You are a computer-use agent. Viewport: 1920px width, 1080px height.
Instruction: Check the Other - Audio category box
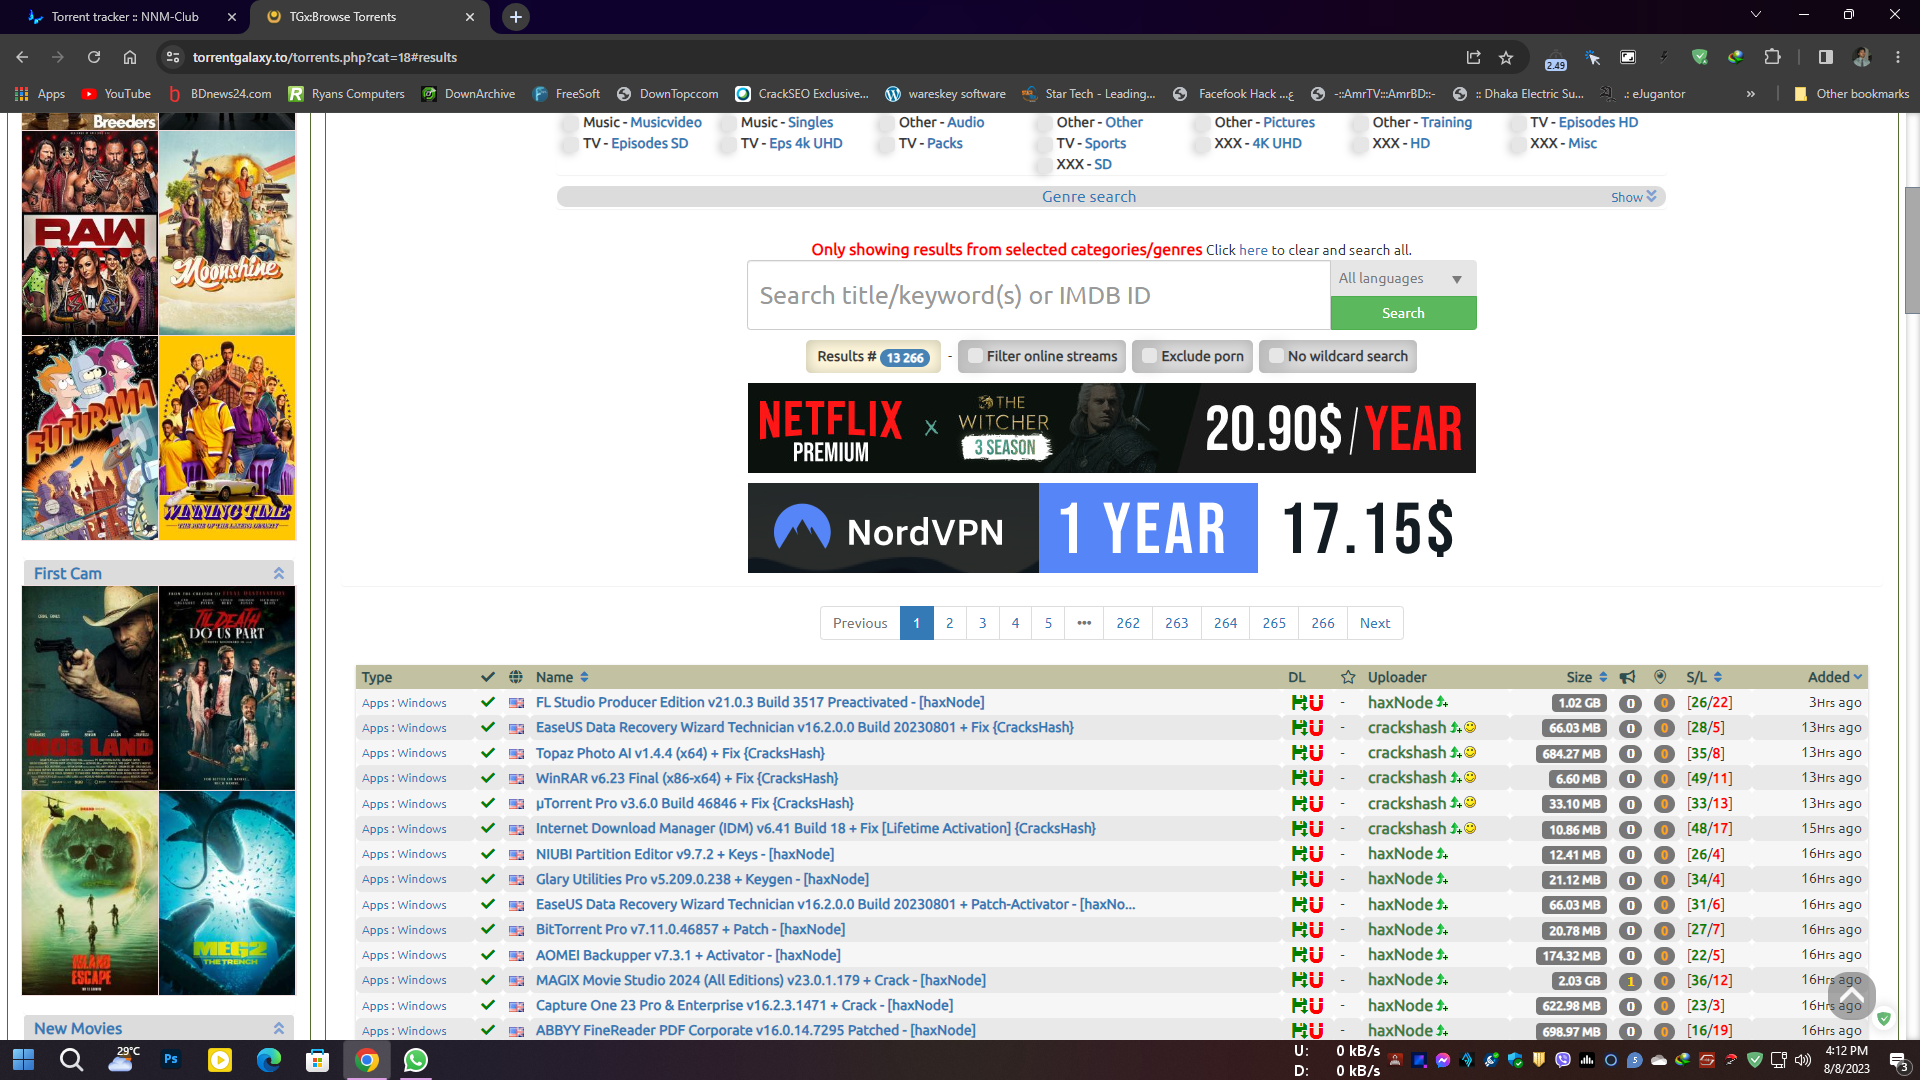(x=884, y=123)
